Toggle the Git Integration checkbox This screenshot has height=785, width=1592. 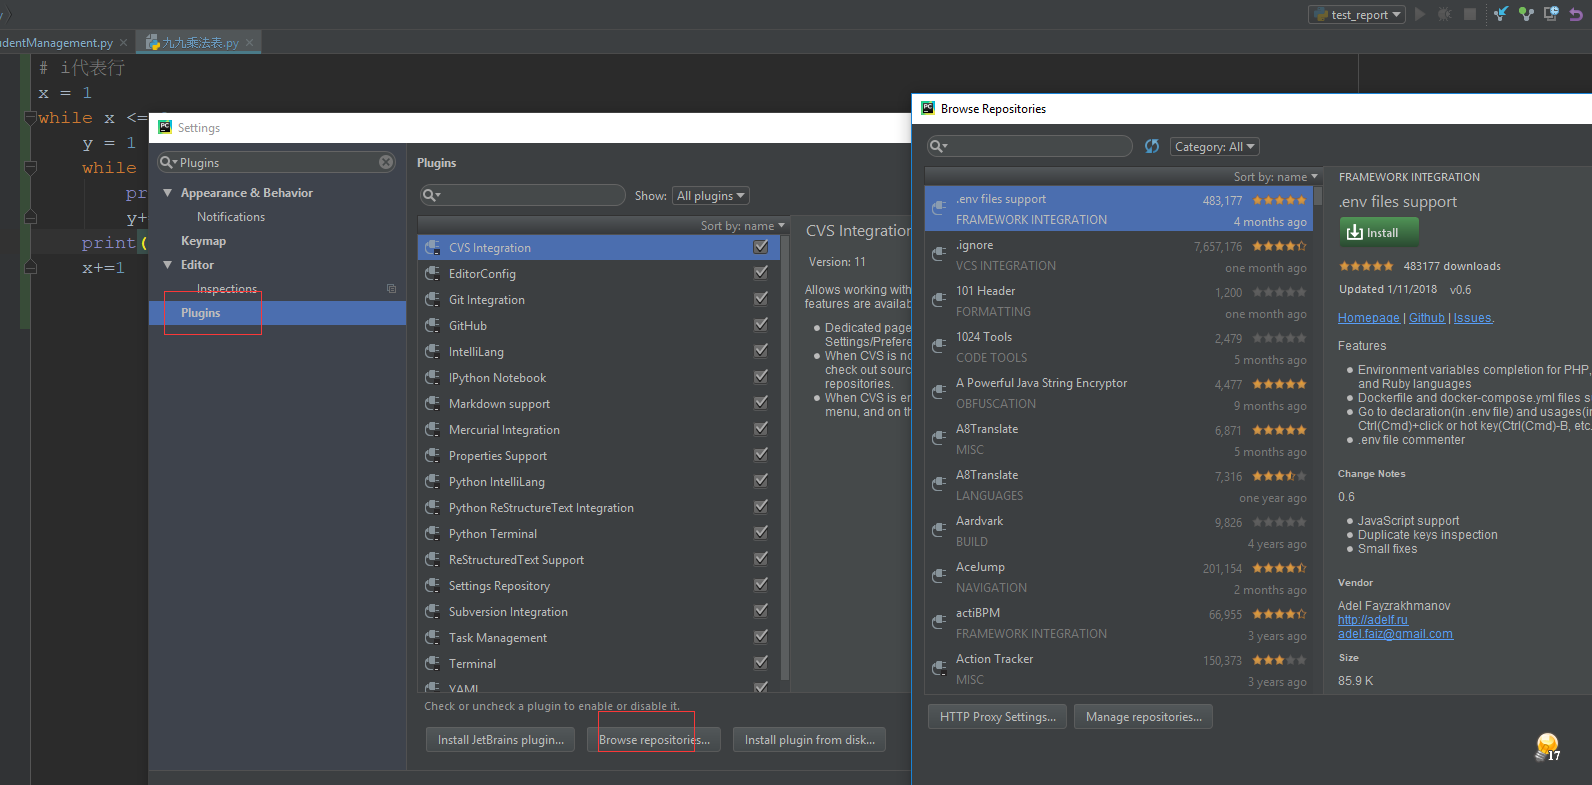coord(761,298)
